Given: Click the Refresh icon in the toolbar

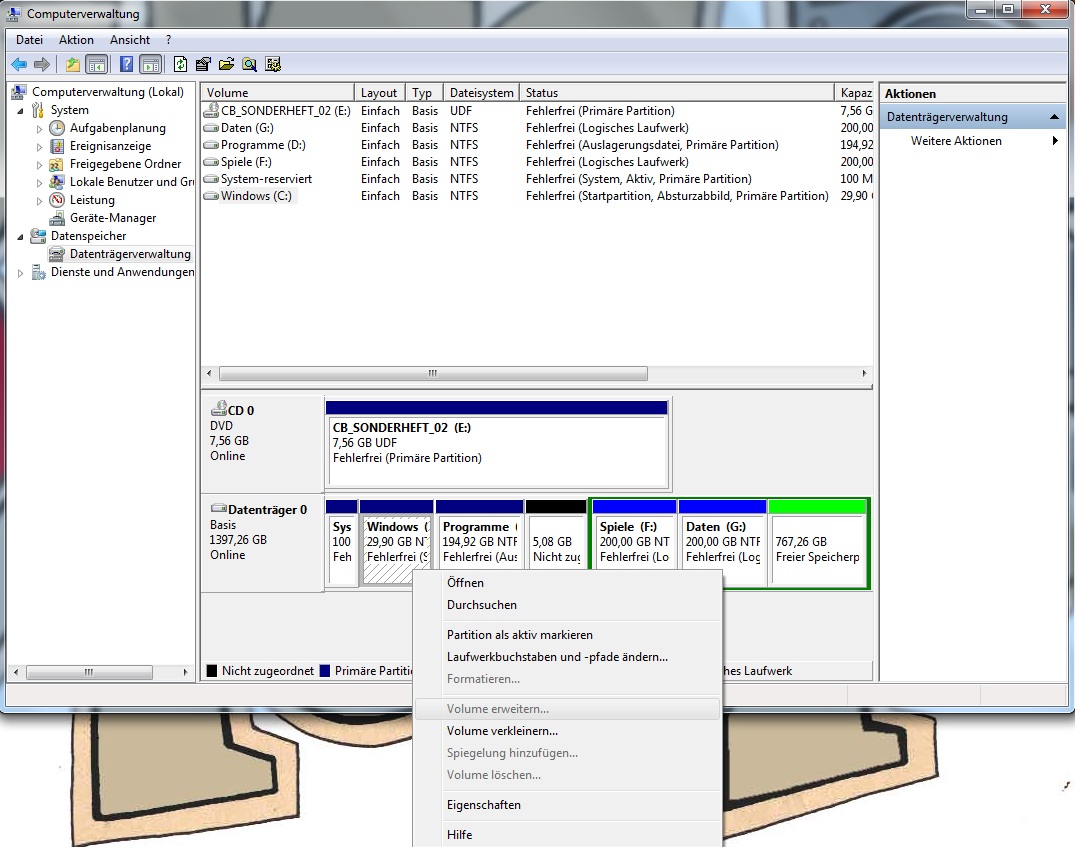Looking at the screenshot, I should coord(180,65).
